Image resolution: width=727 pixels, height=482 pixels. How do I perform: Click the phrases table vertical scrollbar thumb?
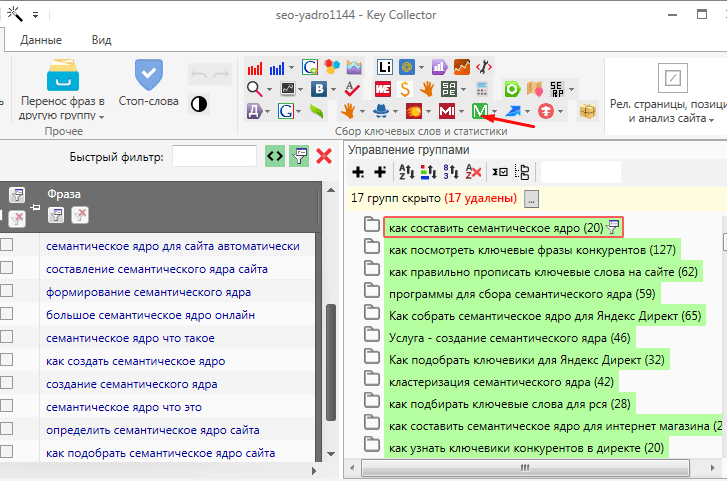coord(331,362)
